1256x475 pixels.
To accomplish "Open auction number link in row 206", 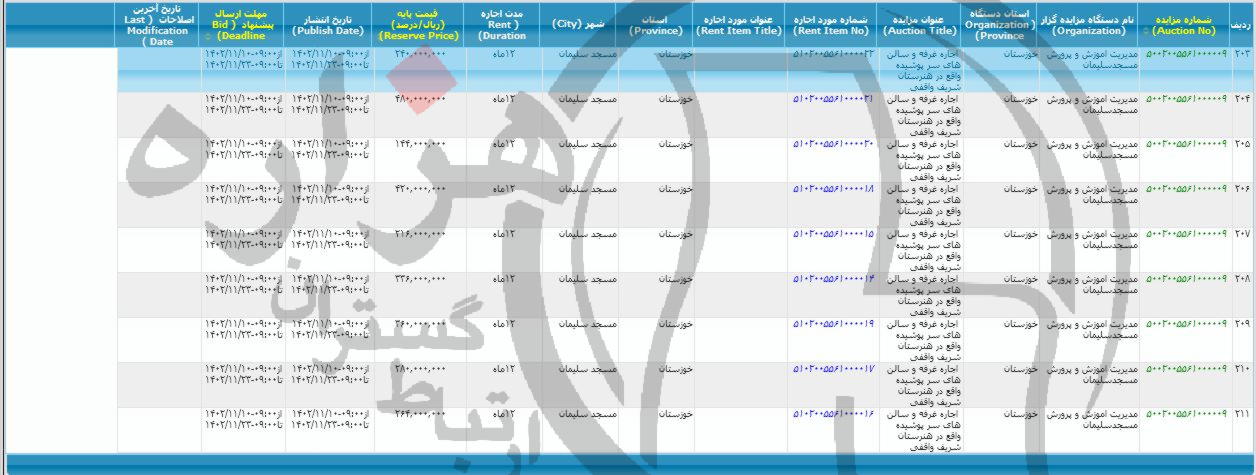I will [1185, 188].
